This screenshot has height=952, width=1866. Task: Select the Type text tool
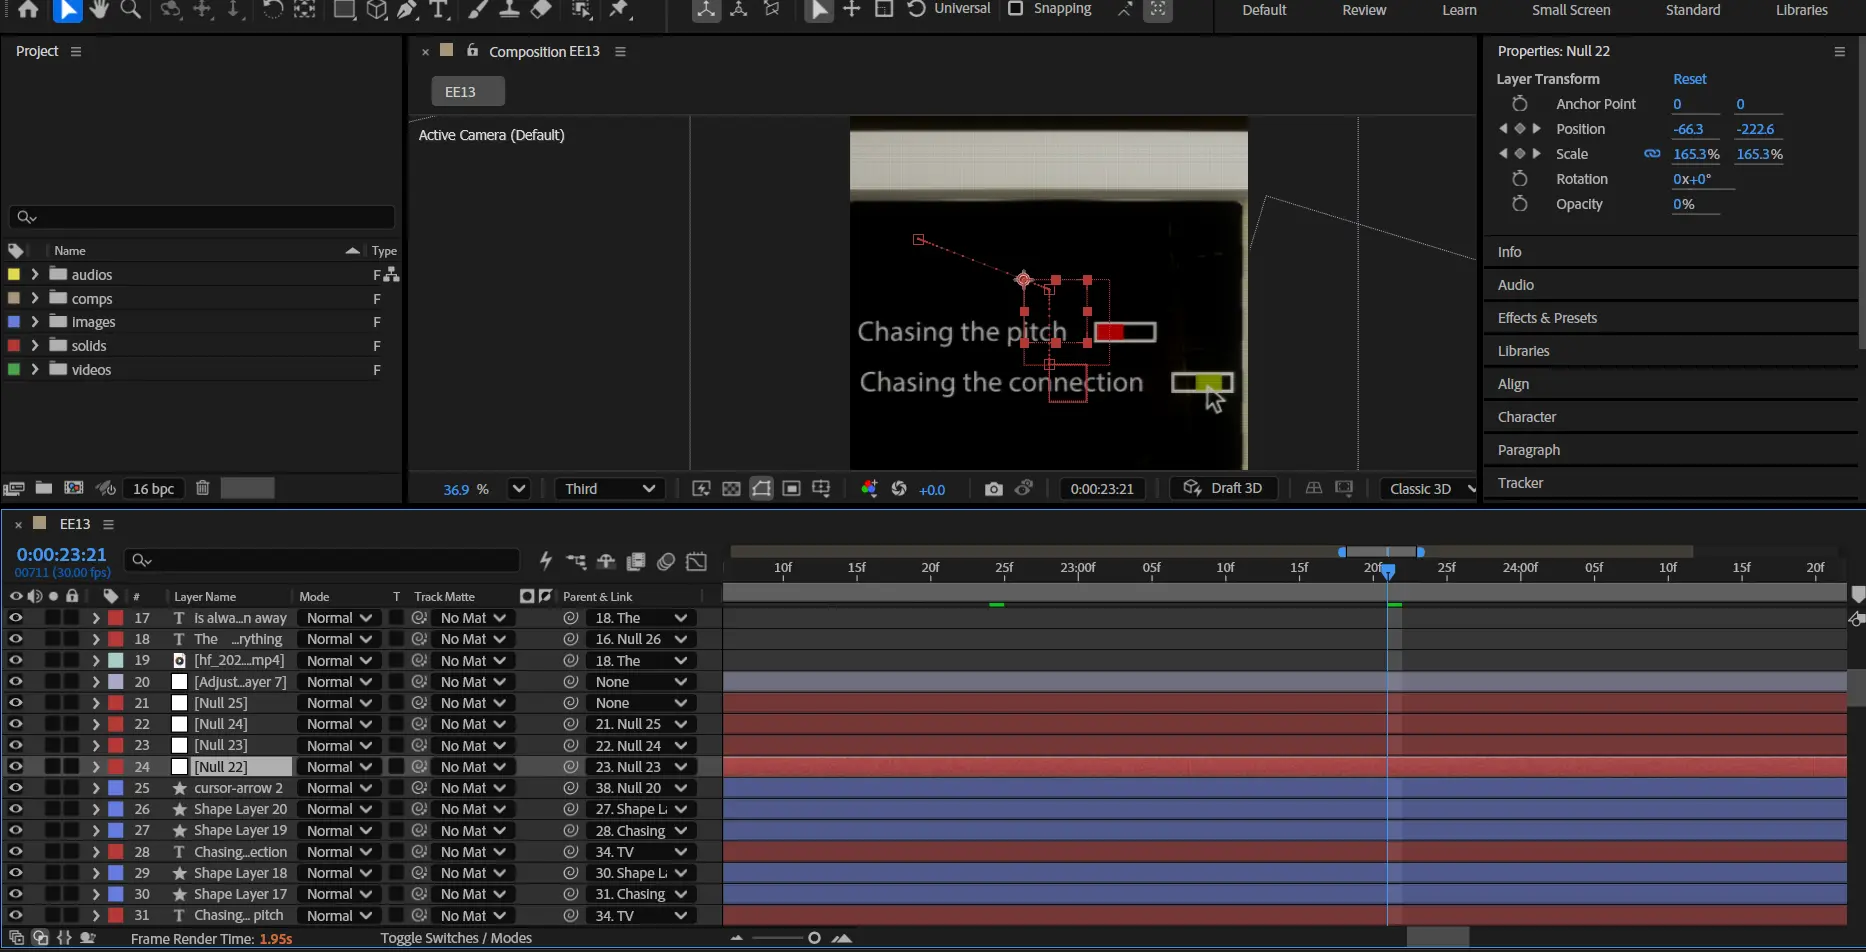click(x=438, y=10)
